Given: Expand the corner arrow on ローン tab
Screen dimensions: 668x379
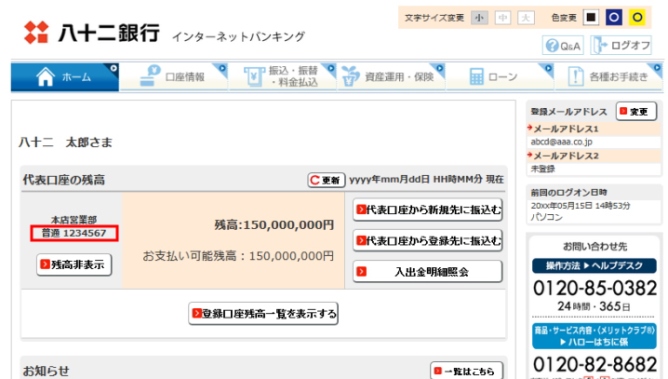Looking at the screenshot, I should tap(548, 69).
